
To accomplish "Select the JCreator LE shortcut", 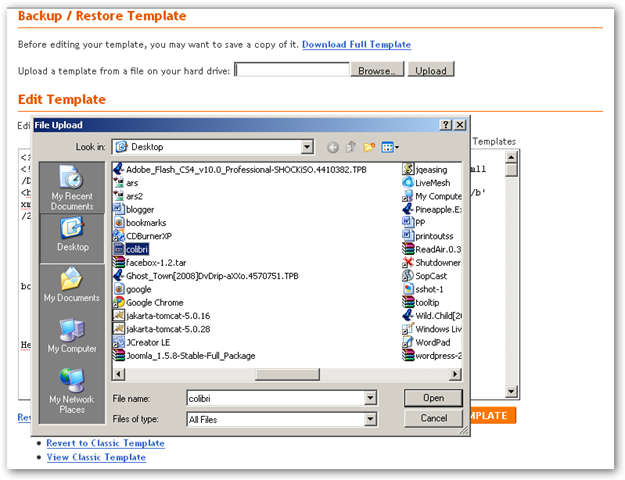I will (x=142, y=342).
